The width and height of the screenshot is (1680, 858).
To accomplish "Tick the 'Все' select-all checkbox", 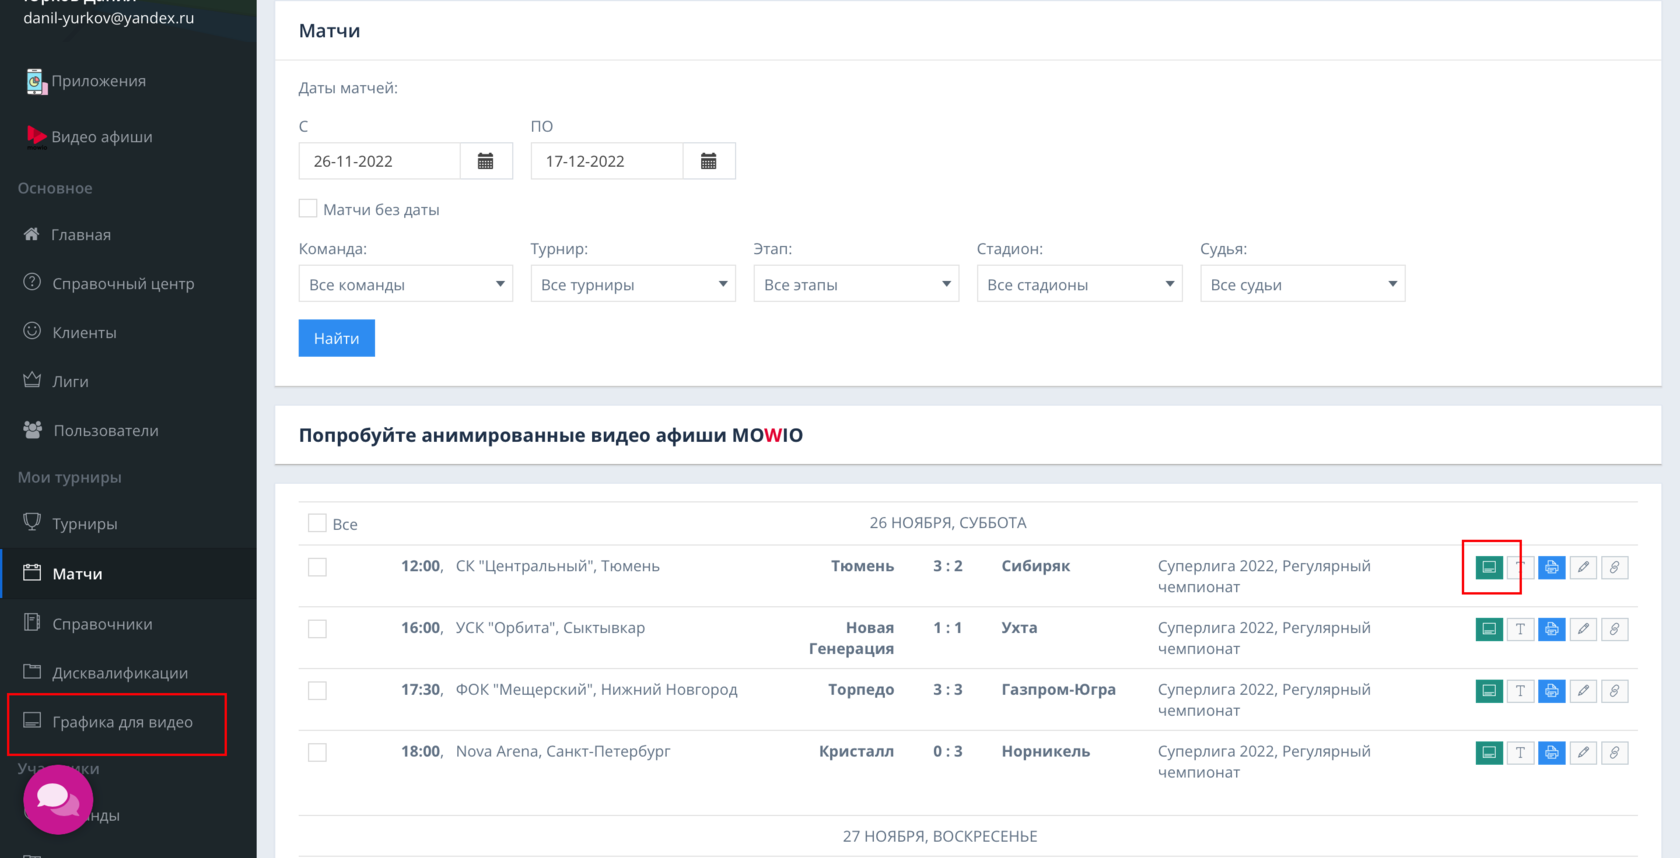I will [x=317, y=523].
